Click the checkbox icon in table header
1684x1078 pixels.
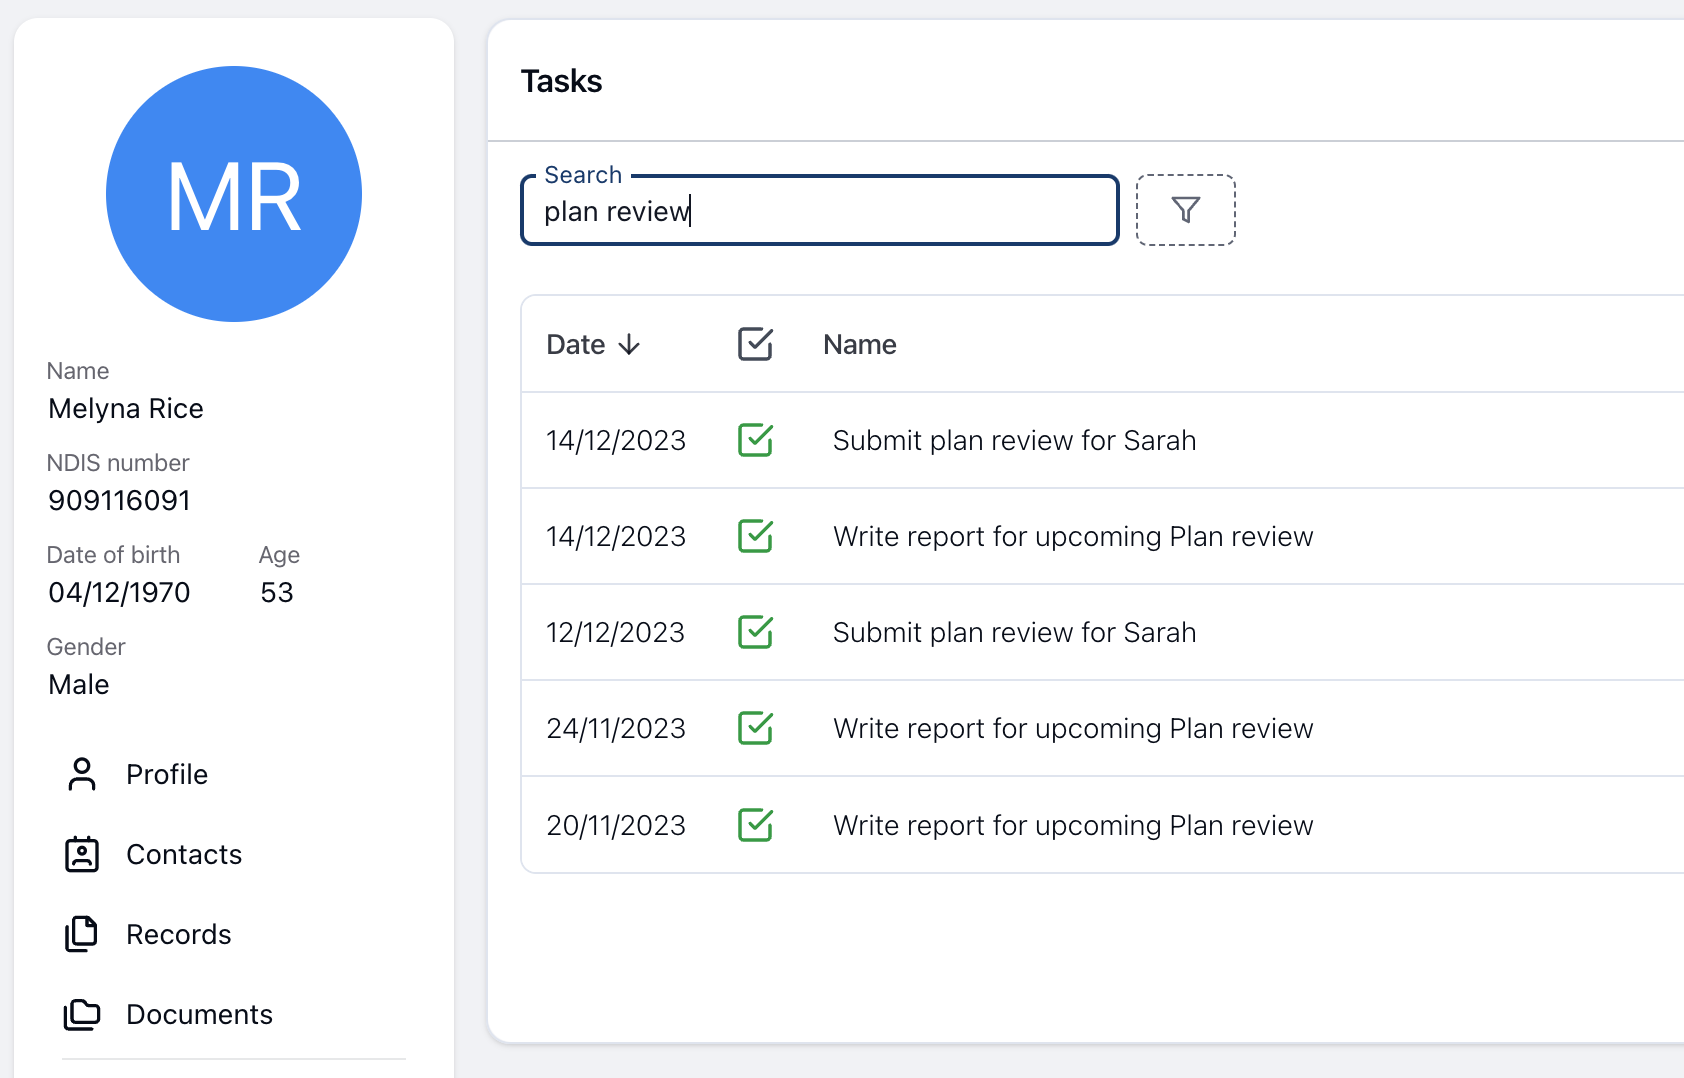[755, 344]
